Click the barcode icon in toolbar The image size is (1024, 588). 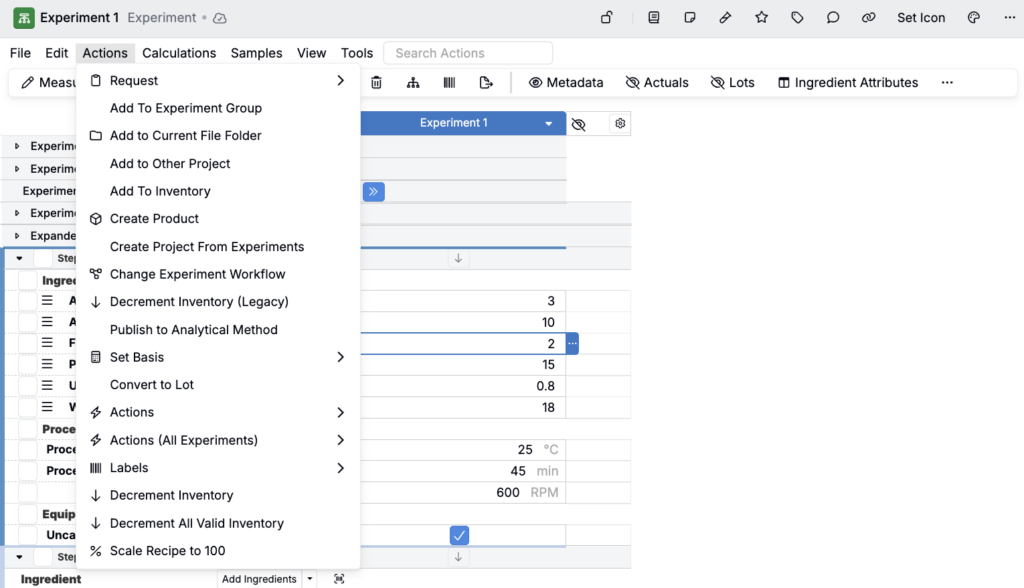click(449, 83)
